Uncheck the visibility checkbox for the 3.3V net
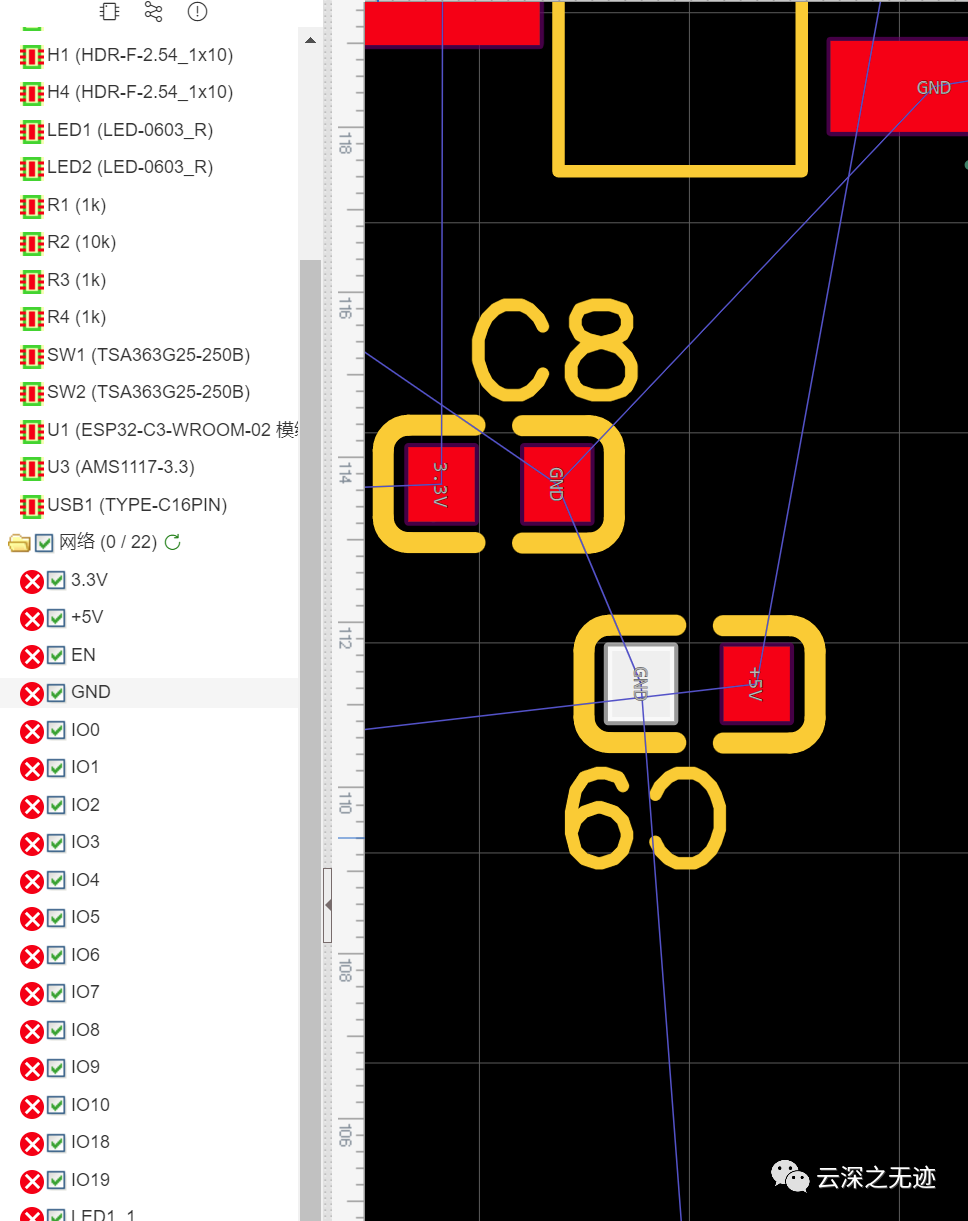The height and width of the screenshot is (1221, 968). 56,581
